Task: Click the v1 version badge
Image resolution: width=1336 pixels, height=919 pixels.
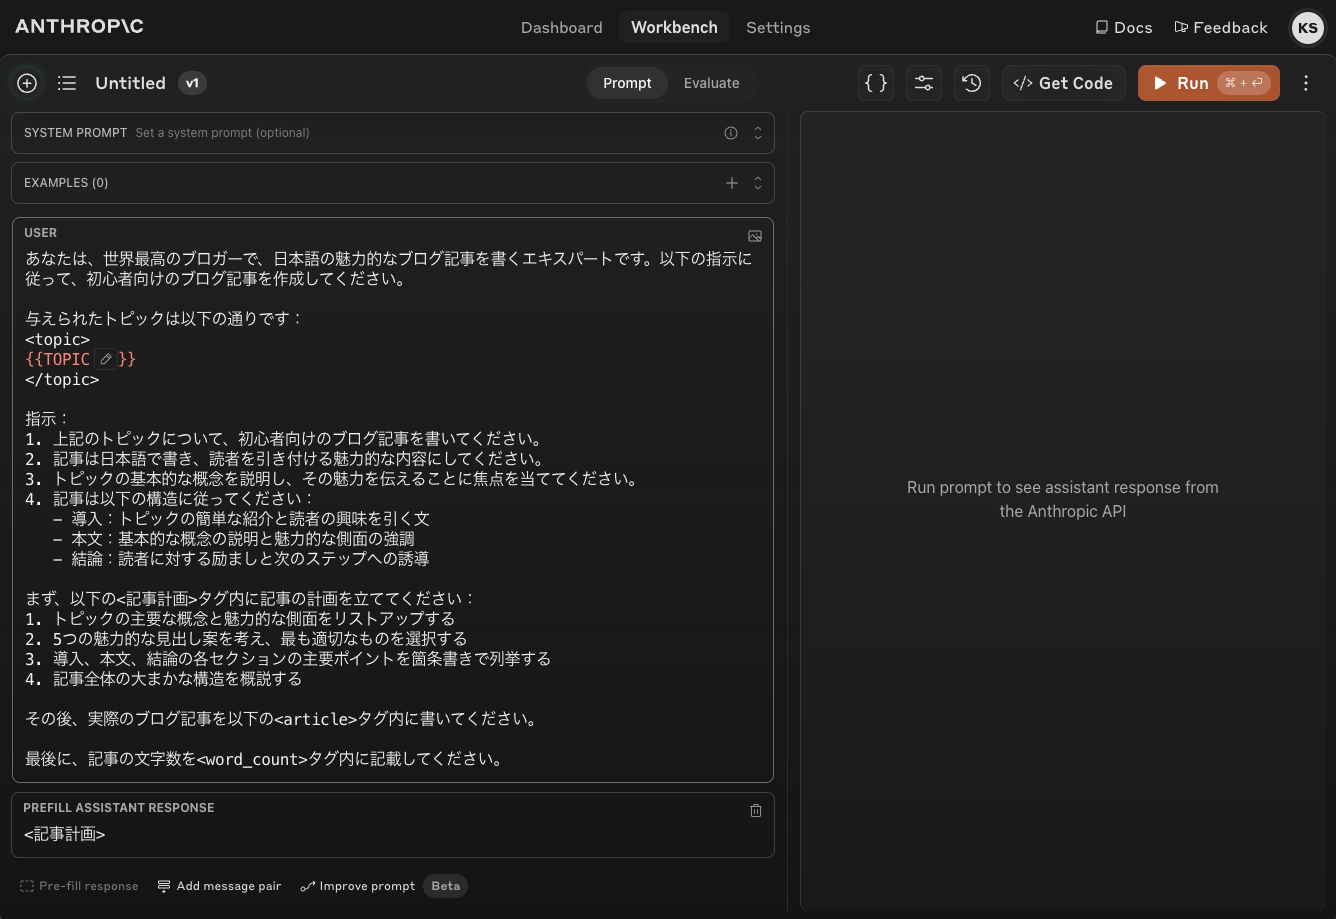Action: click(192, 83)
